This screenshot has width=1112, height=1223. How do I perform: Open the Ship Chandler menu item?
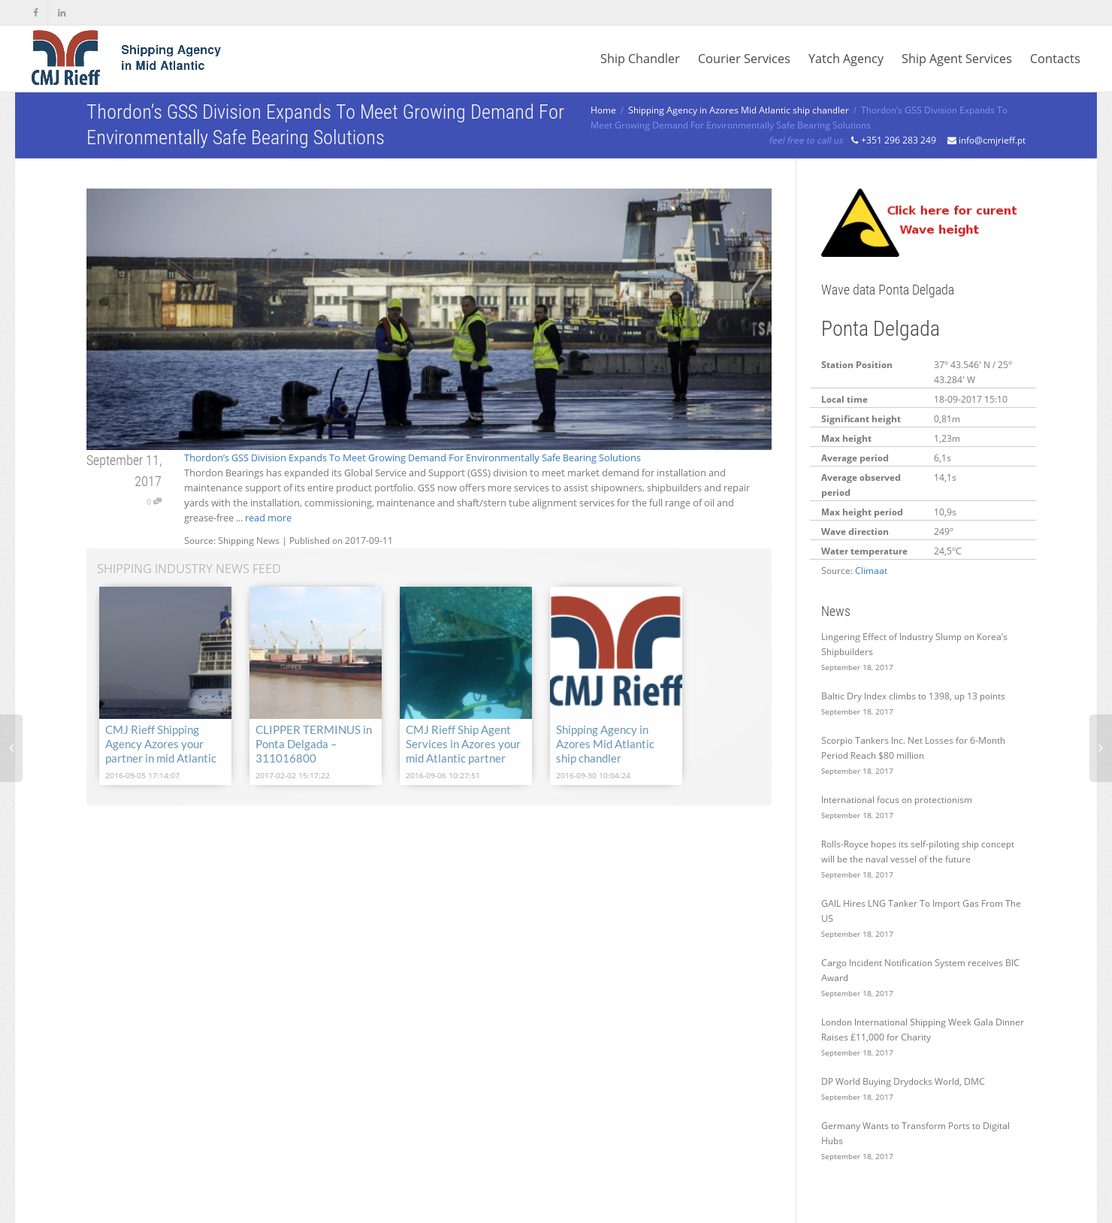pos(640,59)
